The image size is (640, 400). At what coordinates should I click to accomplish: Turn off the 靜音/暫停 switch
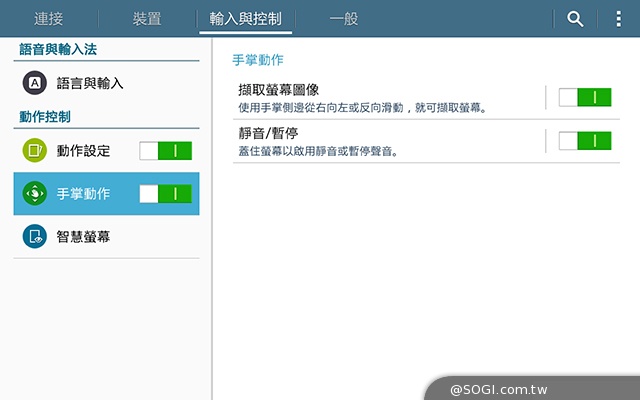584,140
